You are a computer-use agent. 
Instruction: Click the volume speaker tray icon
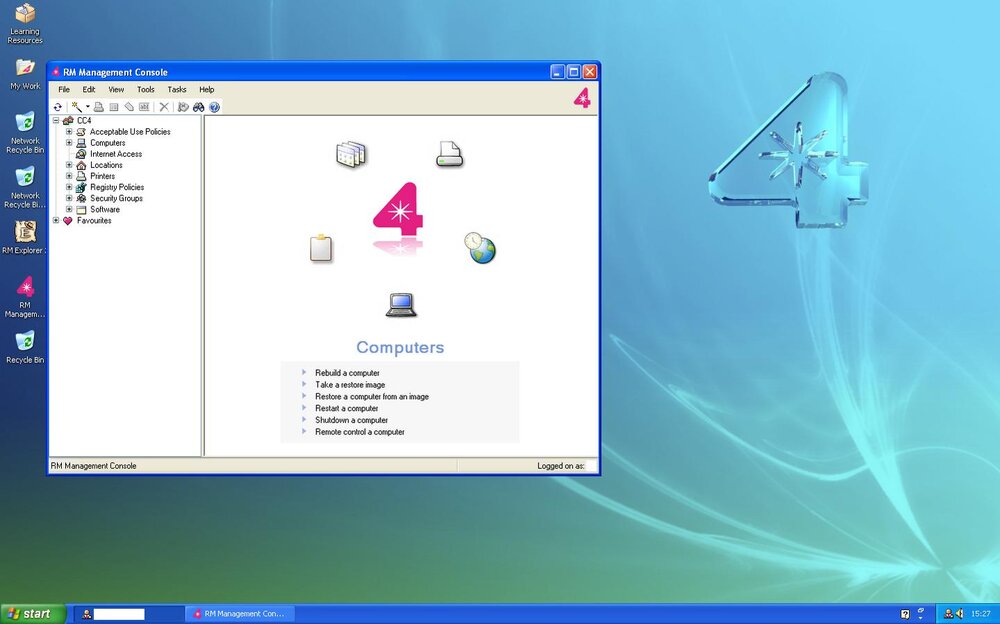coord(960,614)
